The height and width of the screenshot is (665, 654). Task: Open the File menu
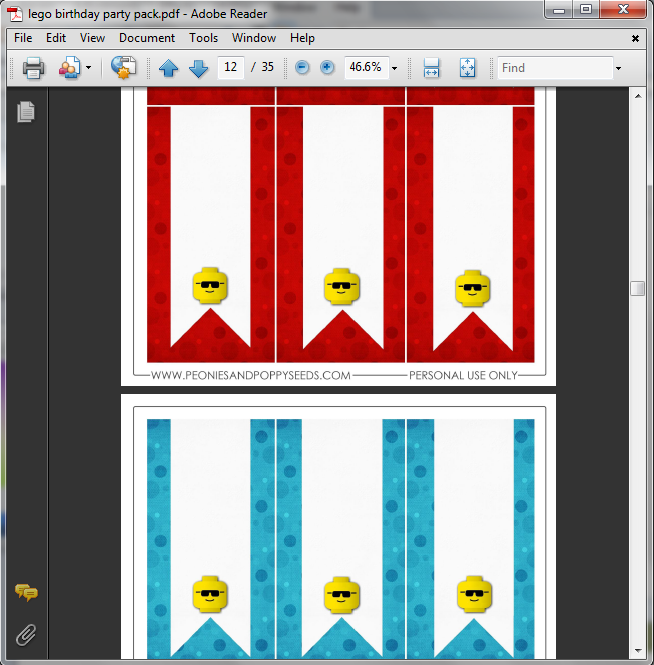point(23,38)
